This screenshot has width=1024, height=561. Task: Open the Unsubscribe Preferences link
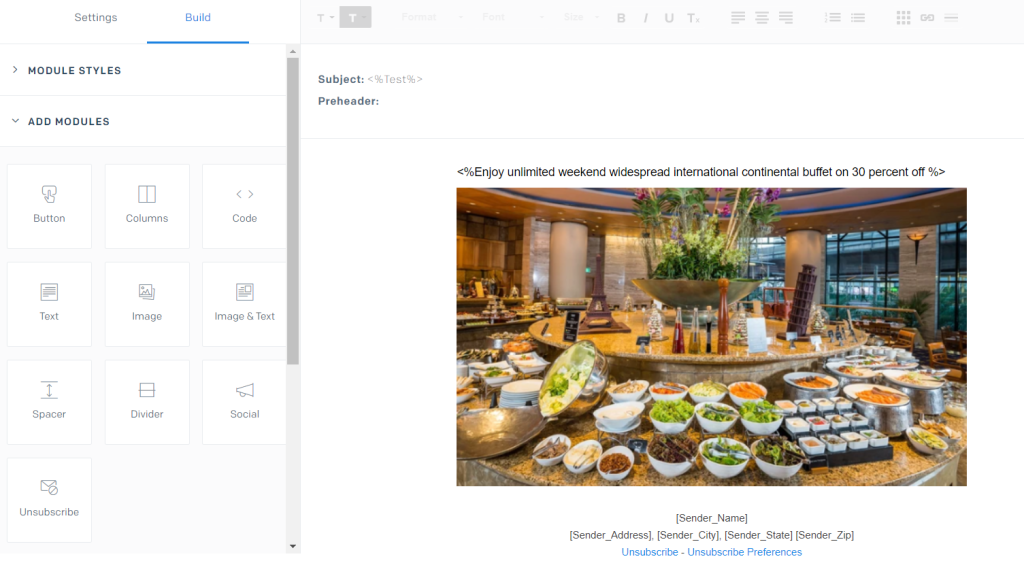[x=744, y=552]
